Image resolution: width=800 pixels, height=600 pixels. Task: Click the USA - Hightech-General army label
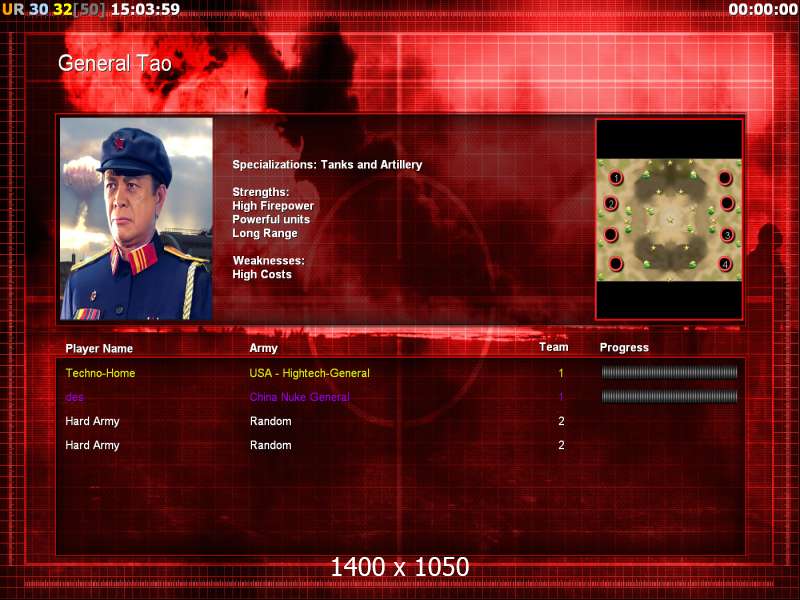[x=309, y=373]
